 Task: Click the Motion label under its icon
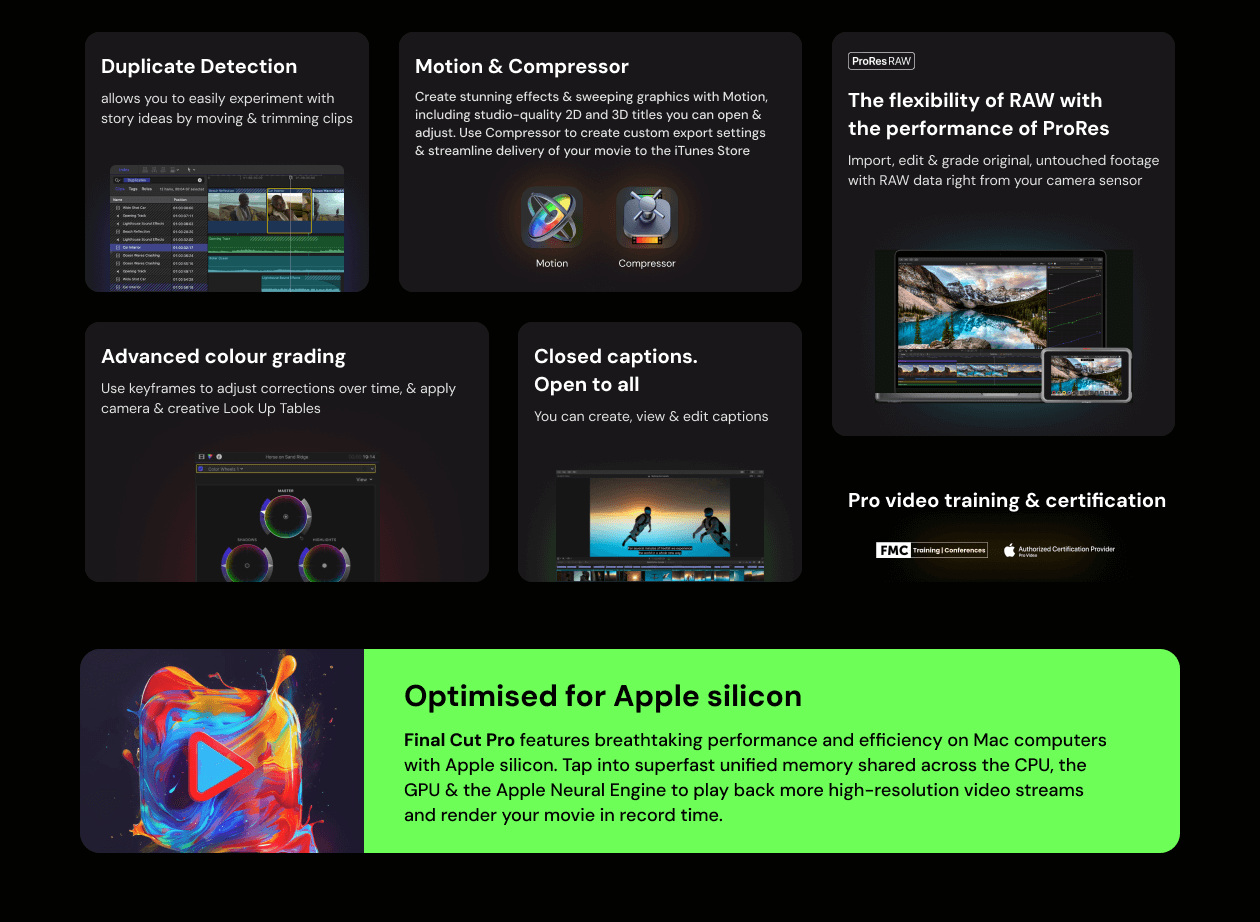click(552, 263)
